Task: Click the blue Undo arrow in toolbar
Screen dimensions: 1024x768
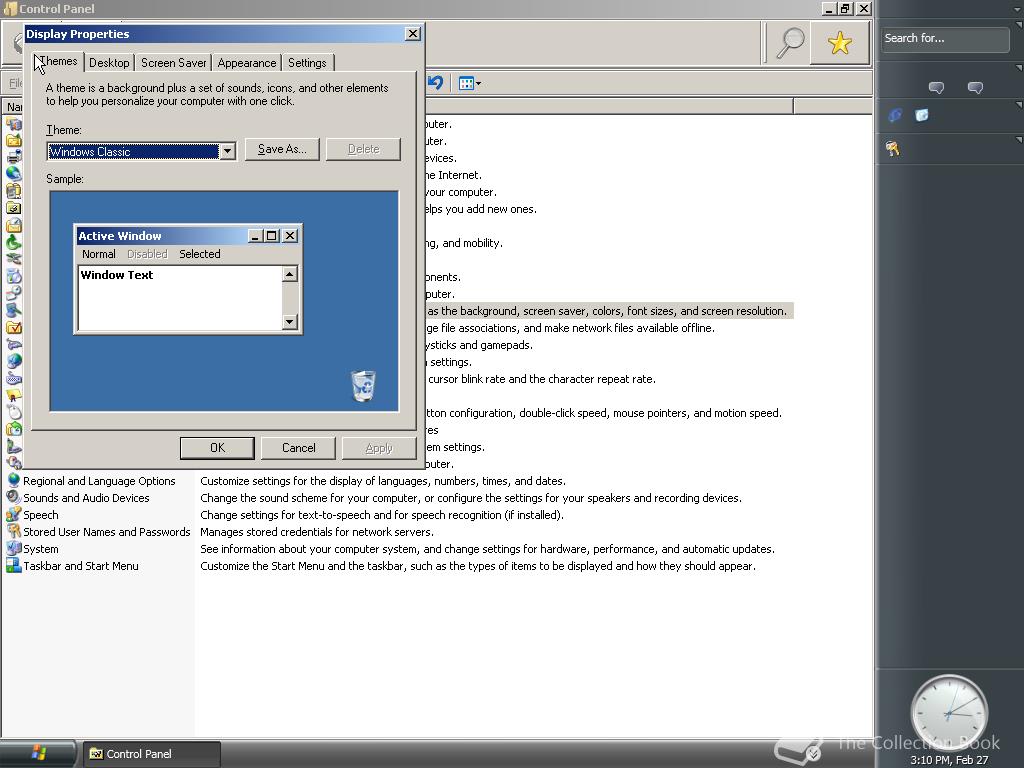Action: coord(436,83)
